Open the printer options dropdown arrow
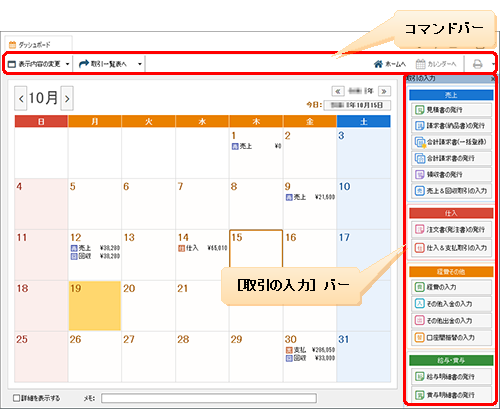This screenshot has height=409, width=500. (x=493, y=64)
